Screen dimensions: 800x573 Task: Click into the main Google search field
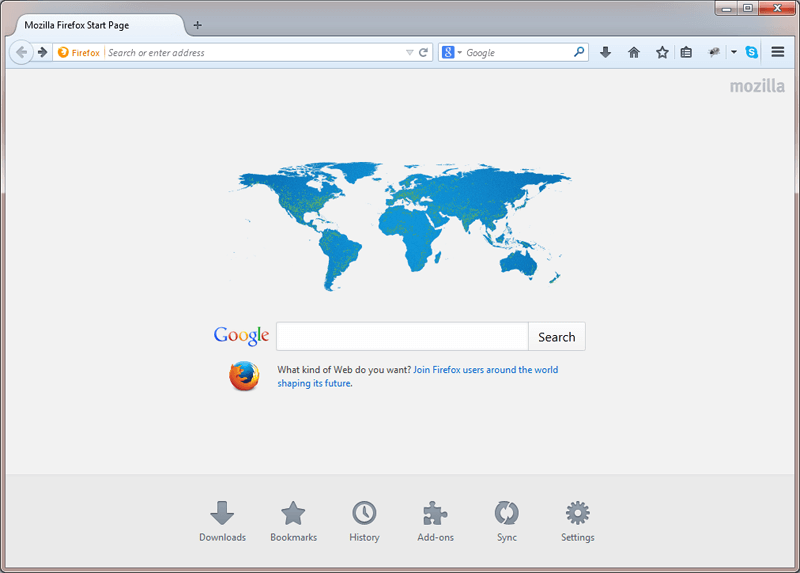tap(402, 336)
